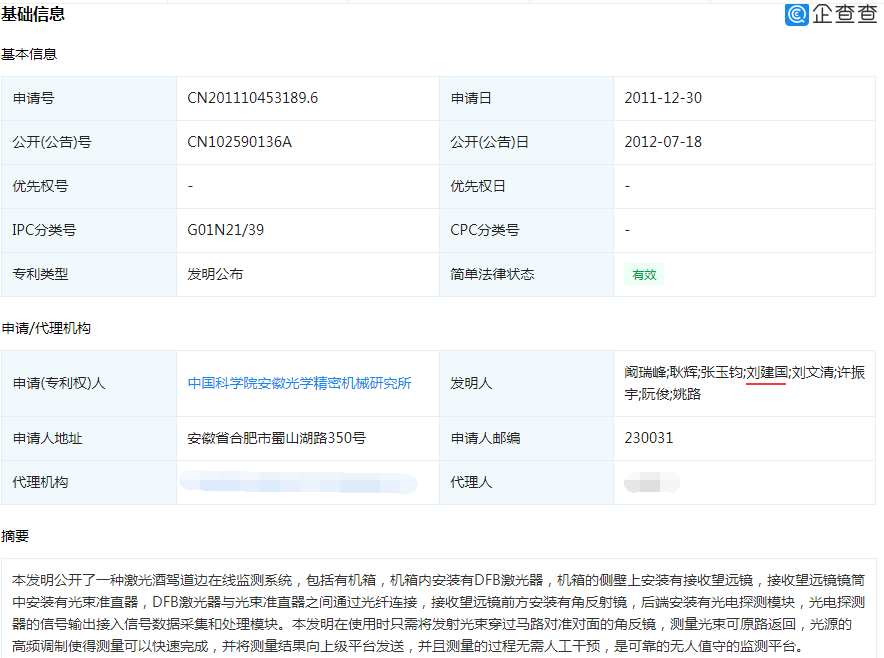Screen dimensions: 884x658
Task: Open the 中国科学院安徽光学精密机械研究所 link
Action: coord(299,383)
